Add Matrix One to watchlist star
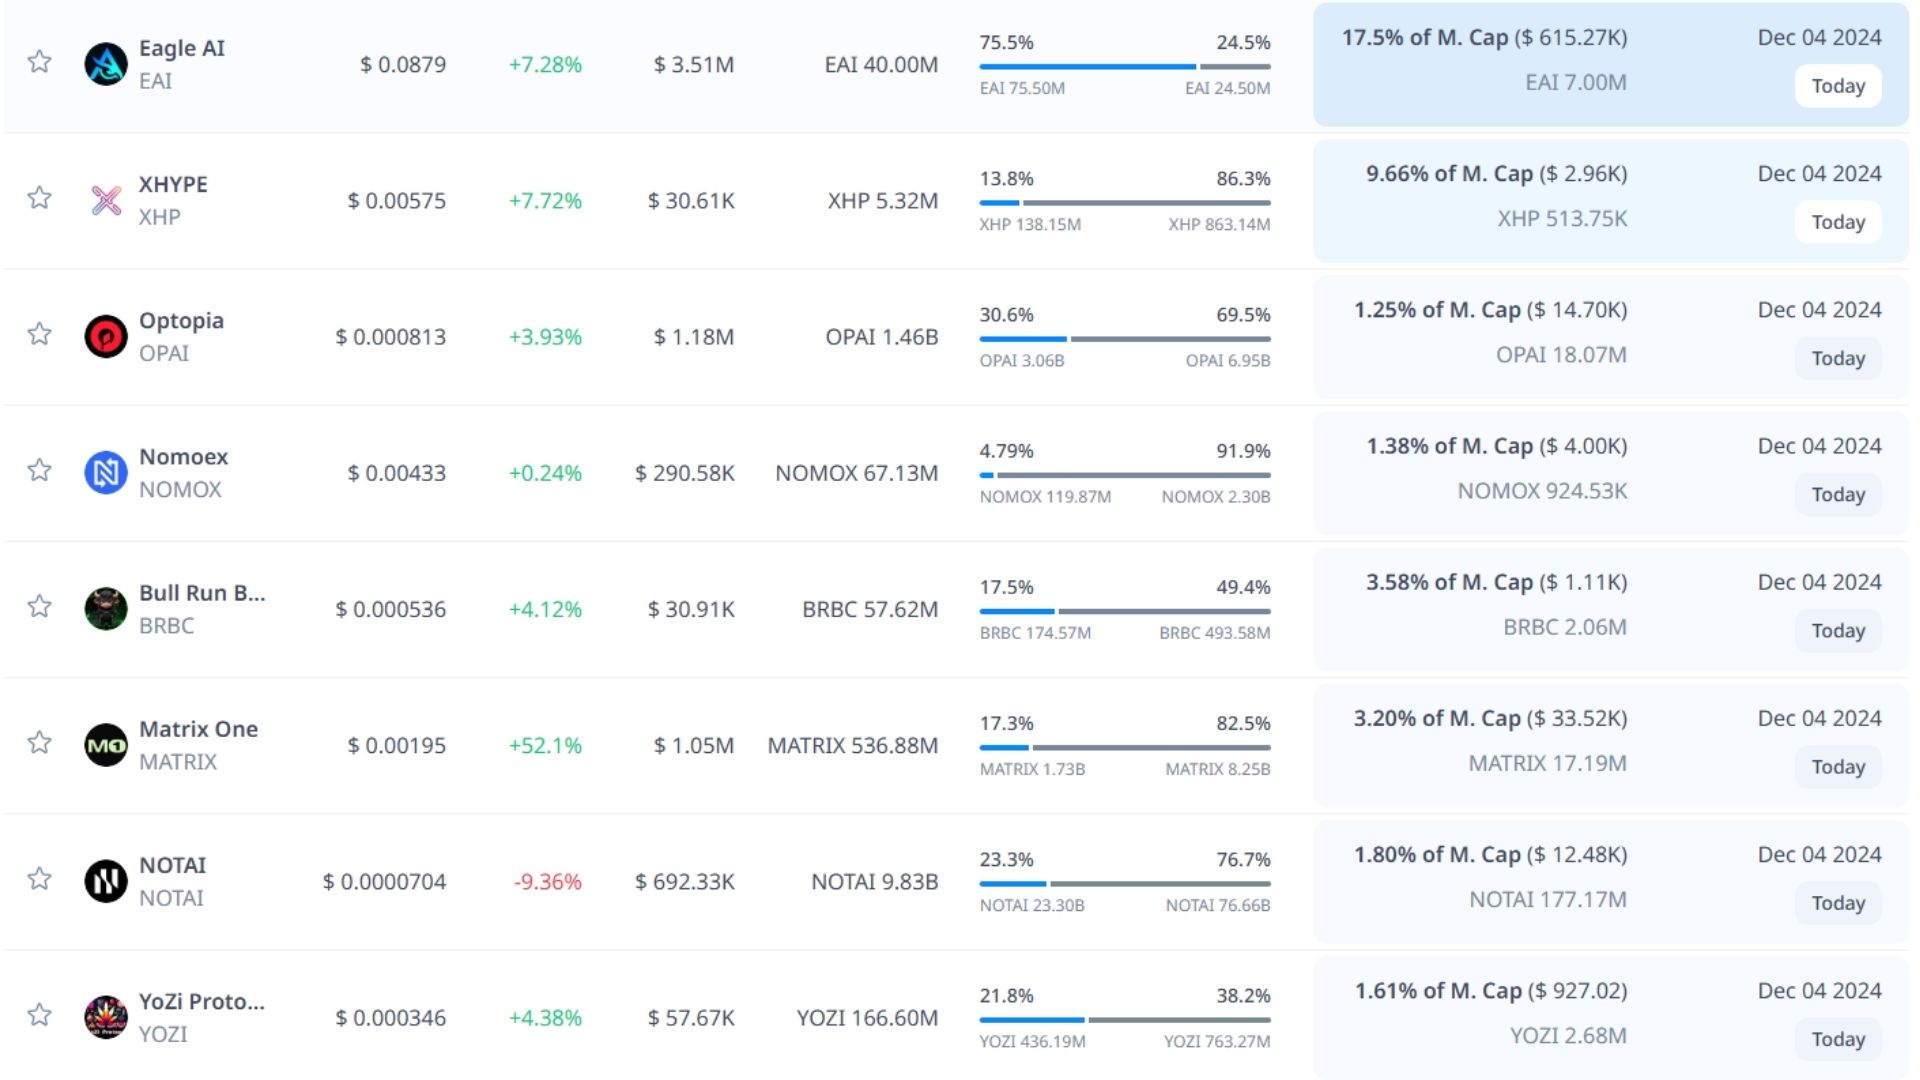Viewport: 1920px width, 1080px height. click(x=39, y=743)
